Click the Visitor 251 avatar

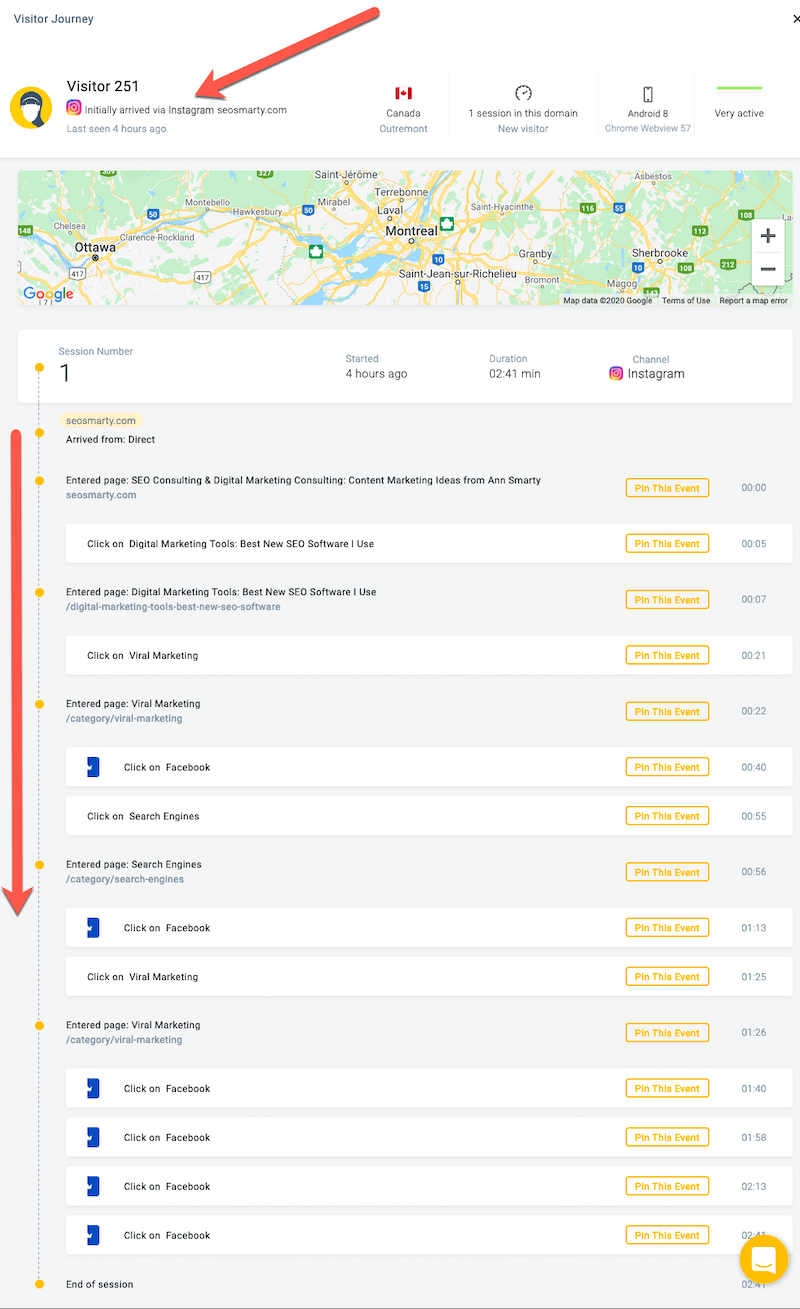pyautogui.click(x=31, y=107)
